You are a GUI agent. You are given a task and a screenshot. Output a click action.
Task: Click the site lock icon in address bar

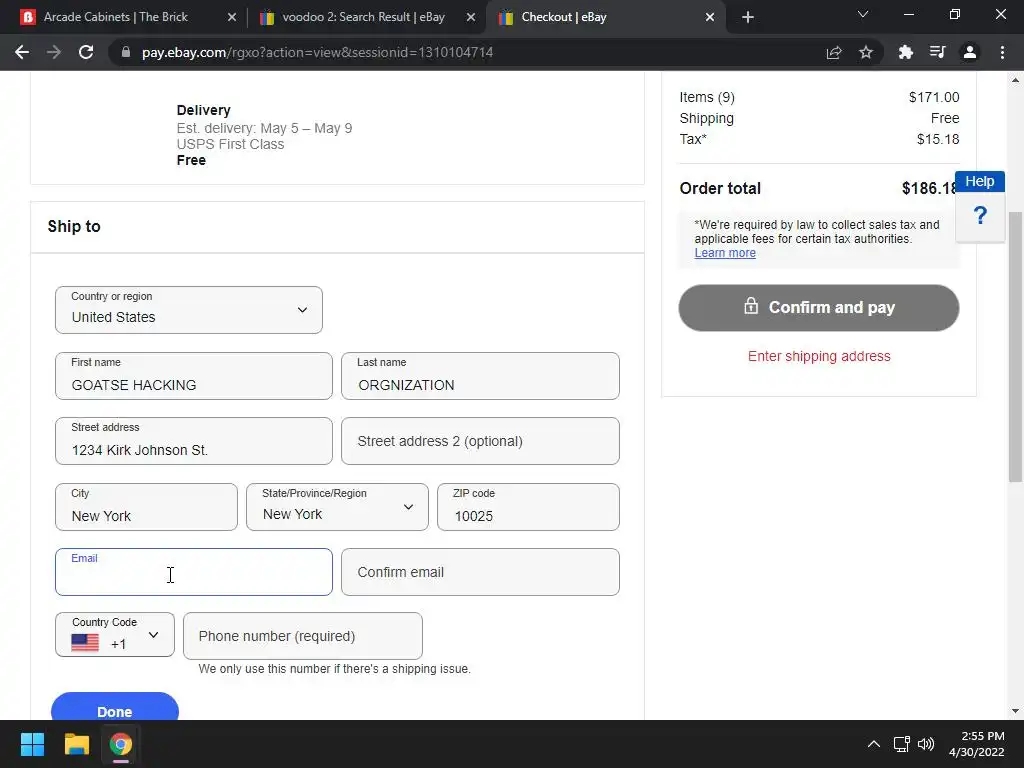point(126,52)
